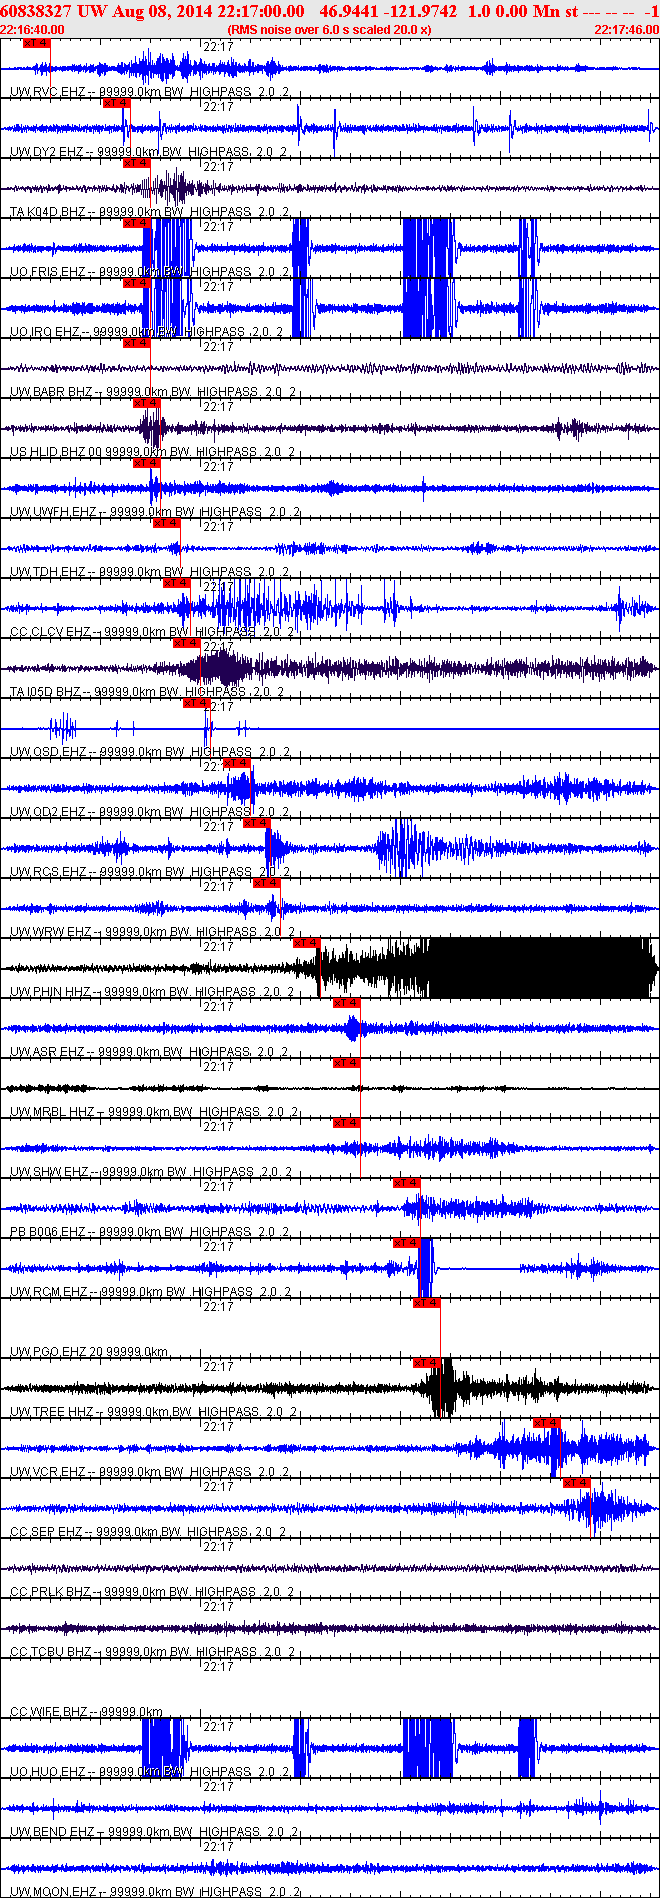
Task: Click the UW.DY2.EHZ station label
Action: [x=47, y=152]
